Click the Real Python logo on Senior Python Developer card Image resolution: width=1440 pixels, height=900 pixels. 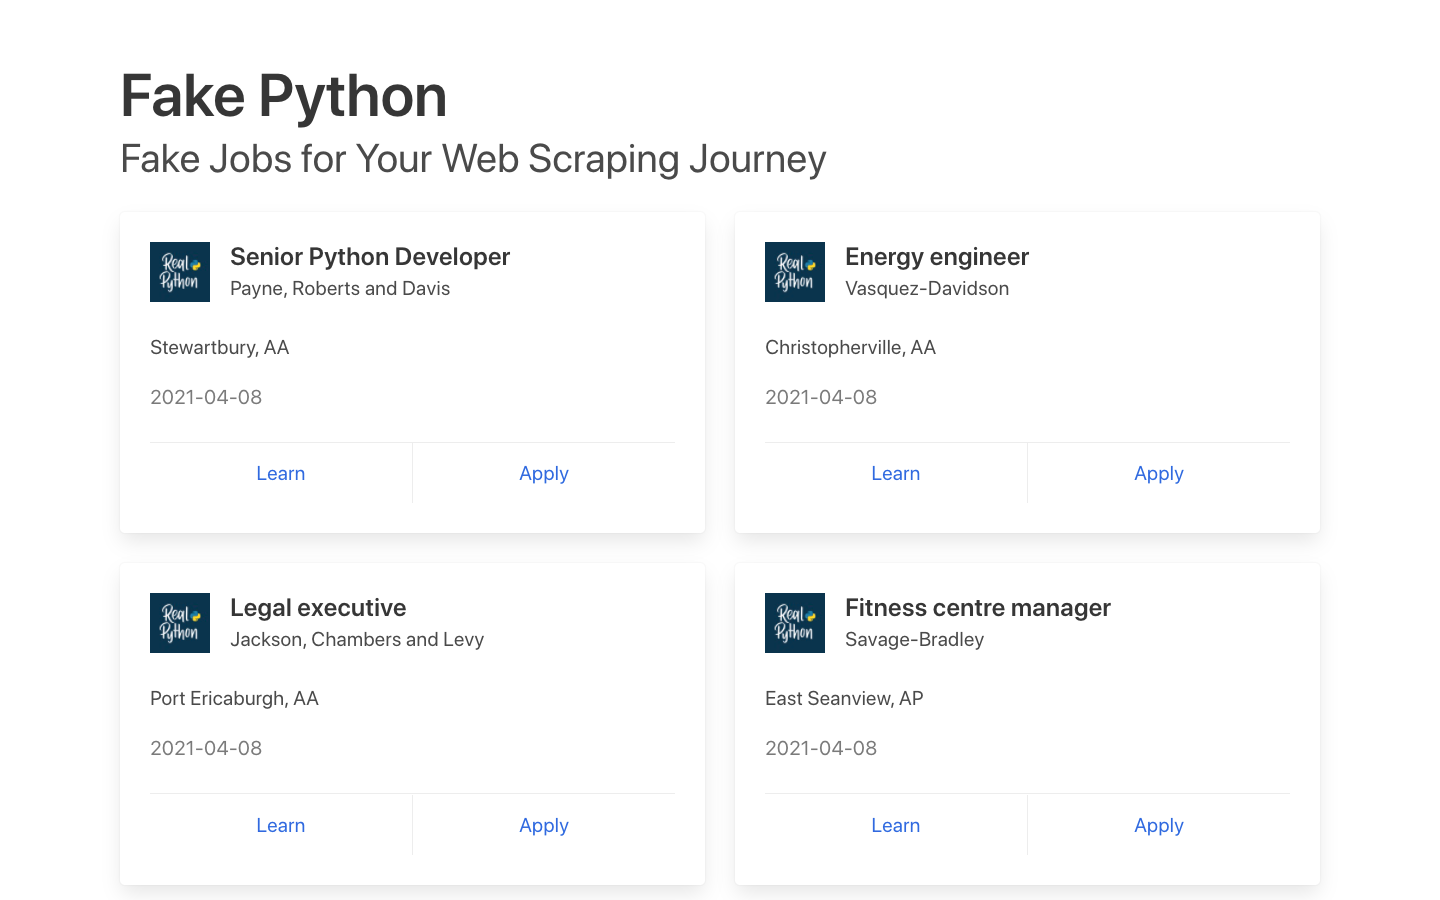[x=180, y=271]
